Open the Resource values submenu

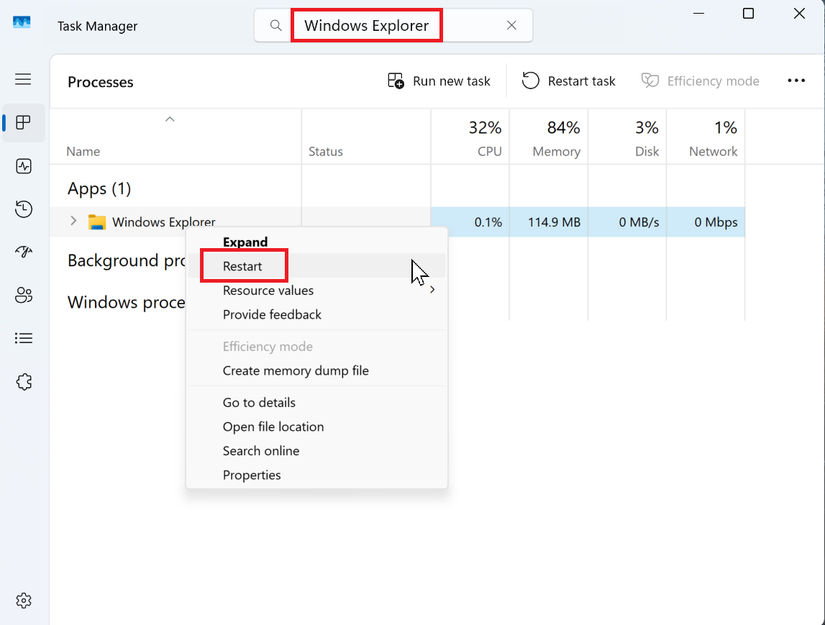(x=267, y=290)
